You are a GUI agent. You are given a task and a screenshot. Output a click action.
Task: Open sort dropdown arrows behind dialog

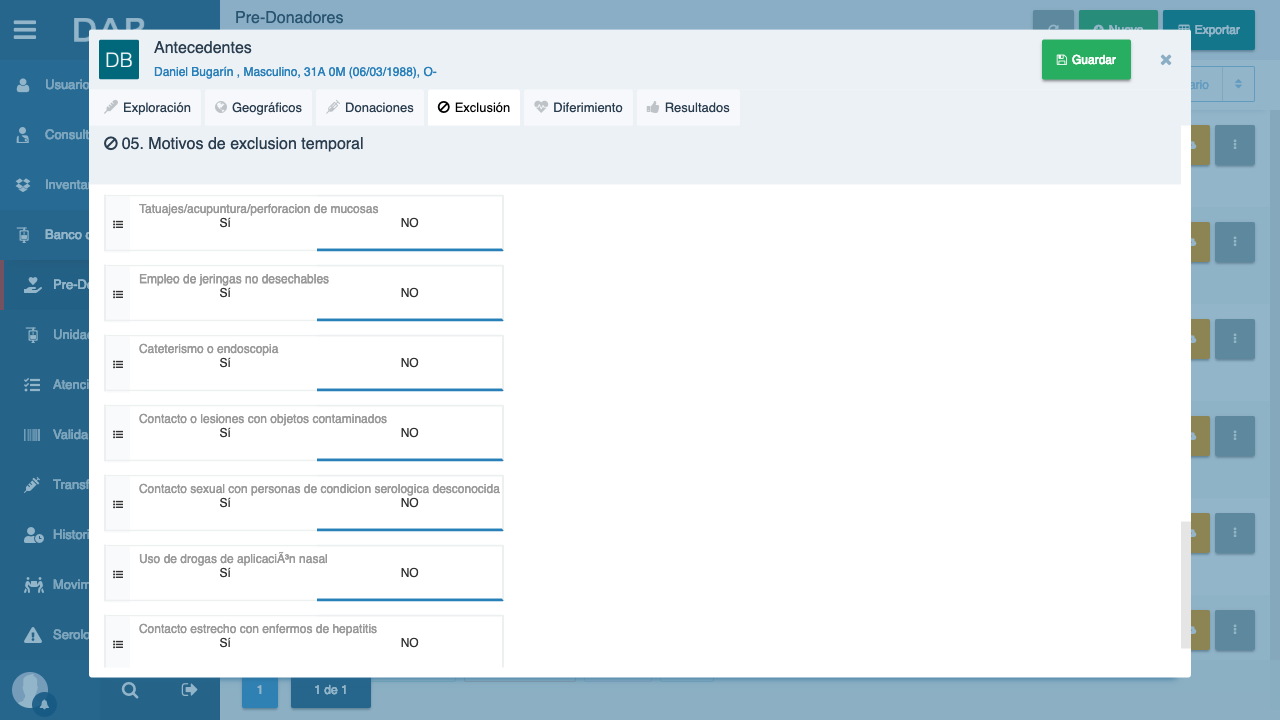click(1238, 85)
